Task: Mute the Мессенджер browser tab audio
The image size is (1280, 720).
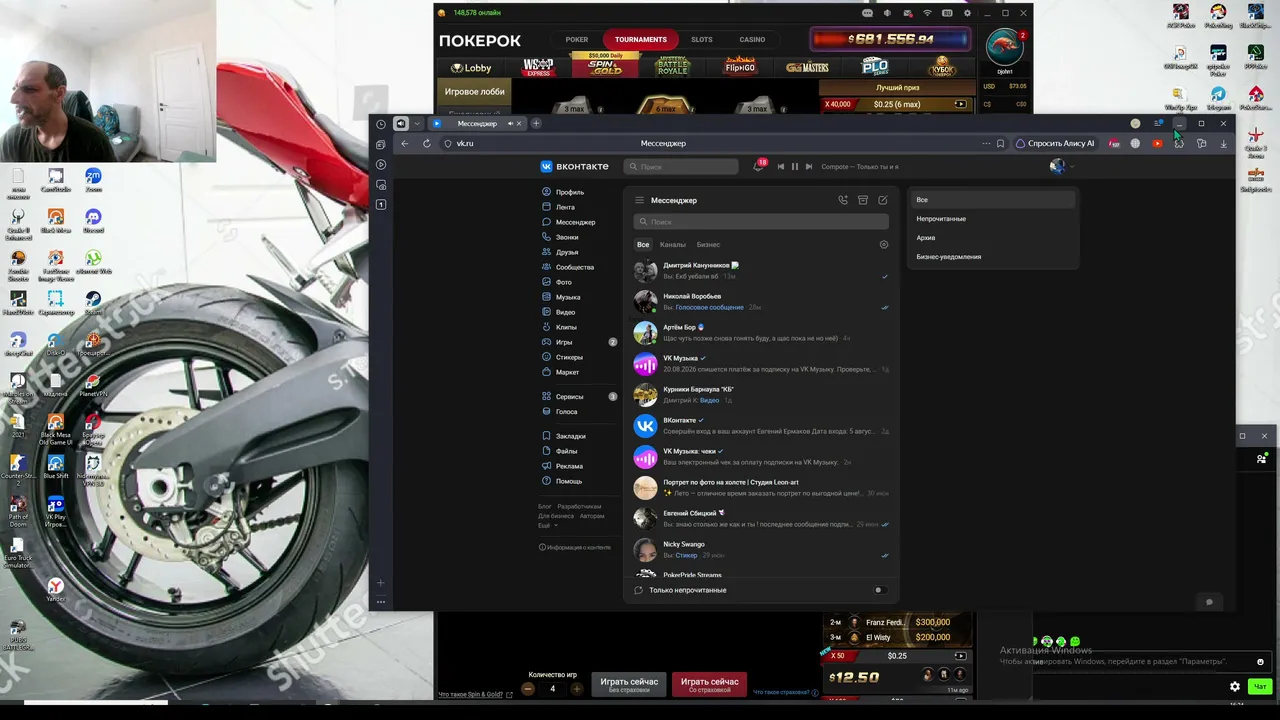Action: point(510,123)
